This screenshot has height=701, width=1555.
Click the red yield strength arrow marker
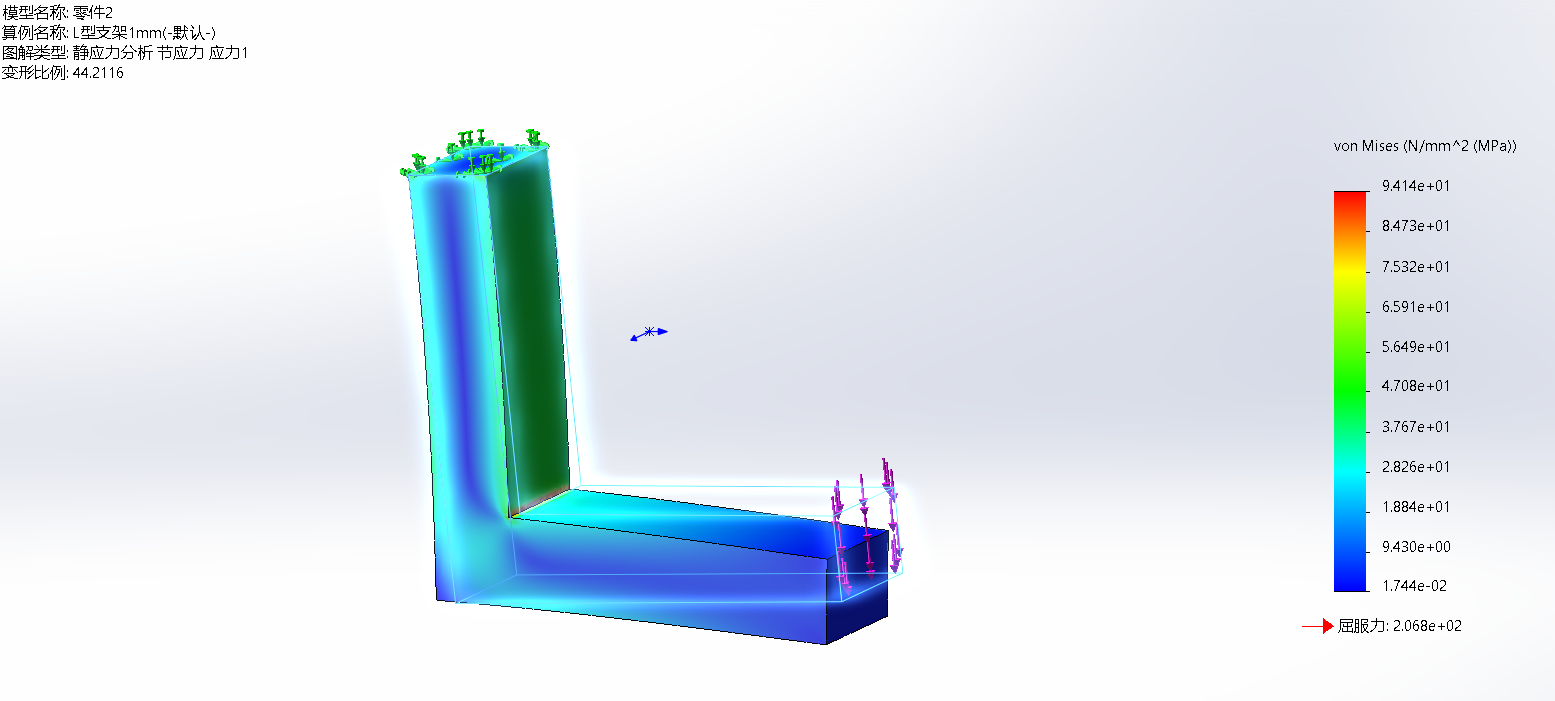coord(1317,626)
